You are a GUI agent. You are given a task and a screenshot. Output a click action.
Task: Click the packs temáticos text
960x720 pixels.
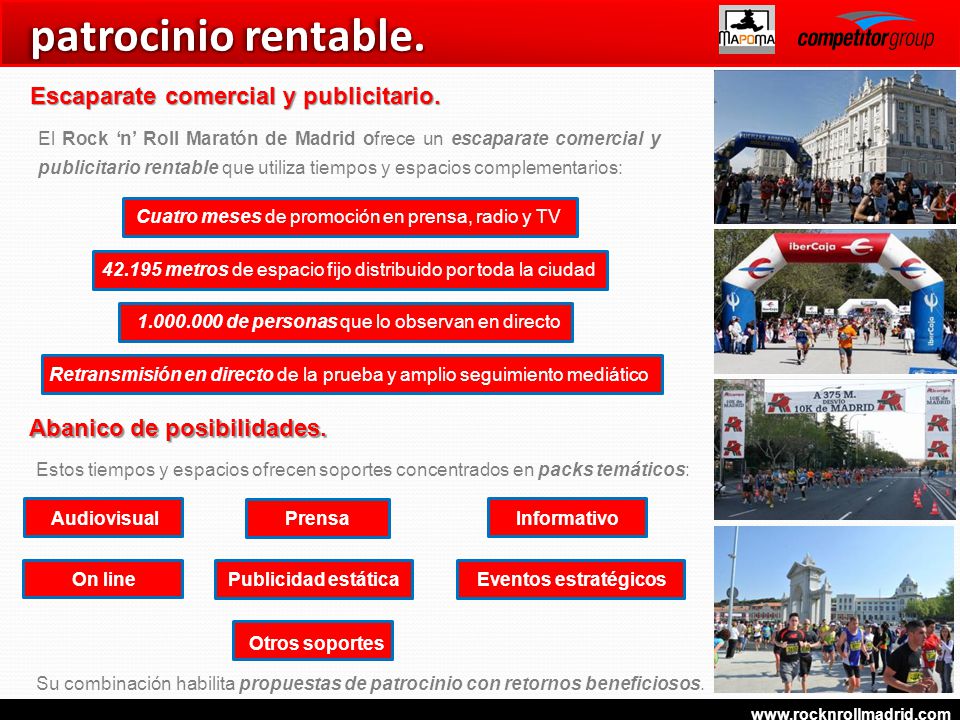pyautogui.click(x=611, y=470)
